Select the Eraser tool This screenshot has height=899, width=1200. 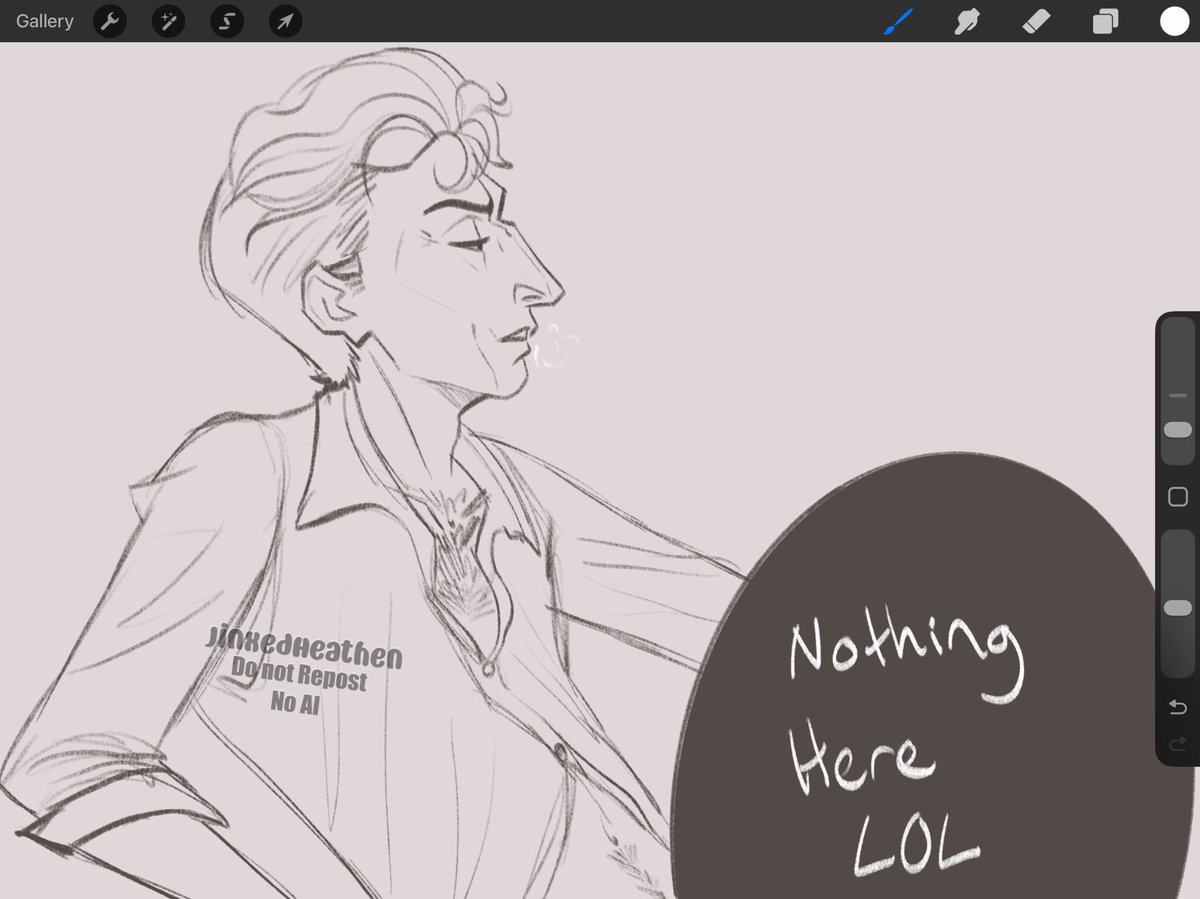[x=1036, y=21]
